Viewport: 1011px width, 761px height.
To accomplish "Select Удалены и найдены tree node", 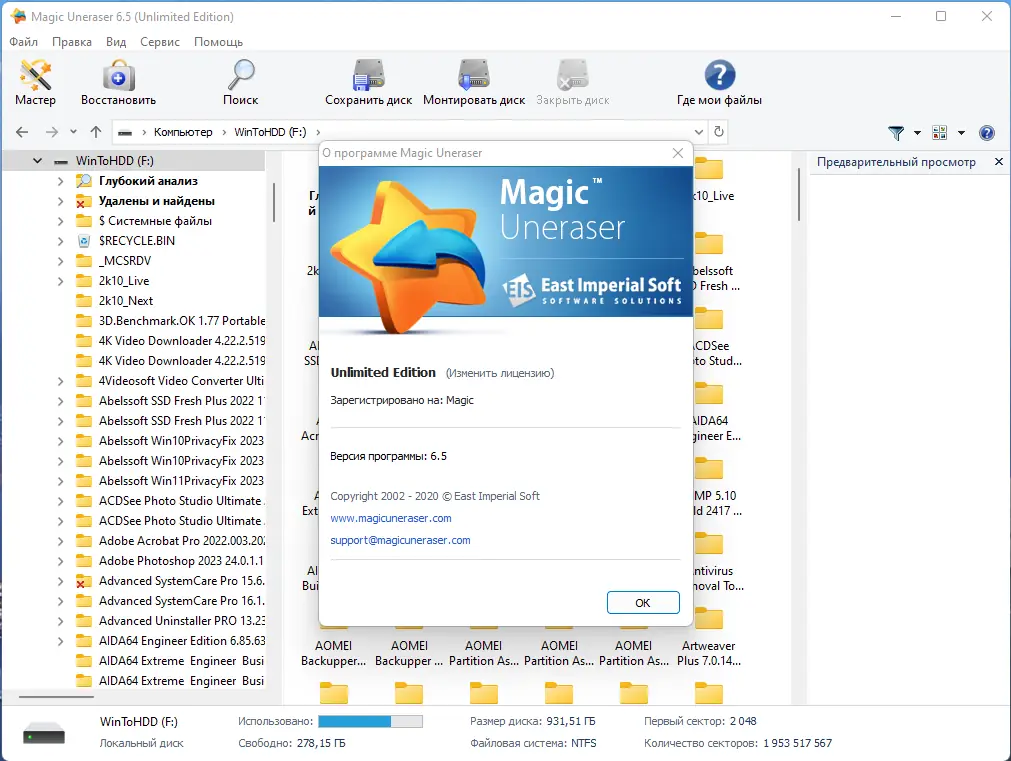I will point(157,201).
